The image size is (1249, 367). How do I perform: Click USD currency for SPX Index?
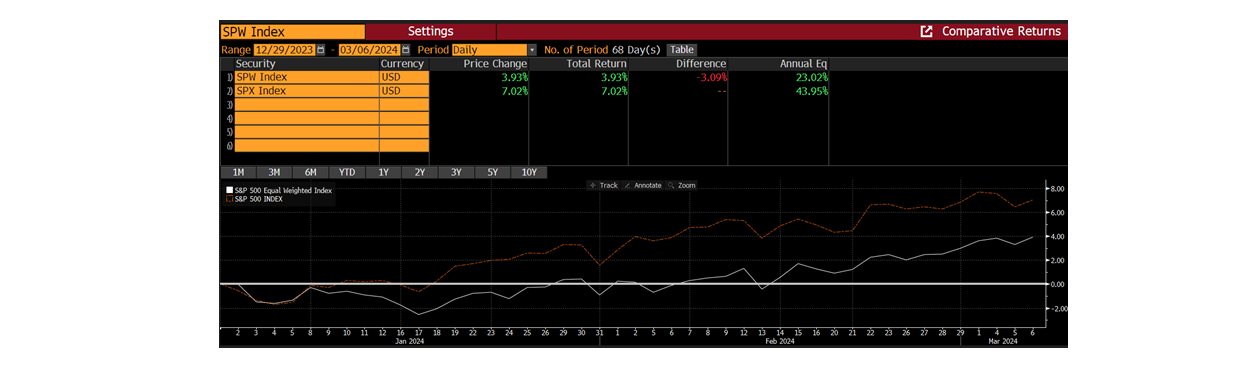[404, 91]
